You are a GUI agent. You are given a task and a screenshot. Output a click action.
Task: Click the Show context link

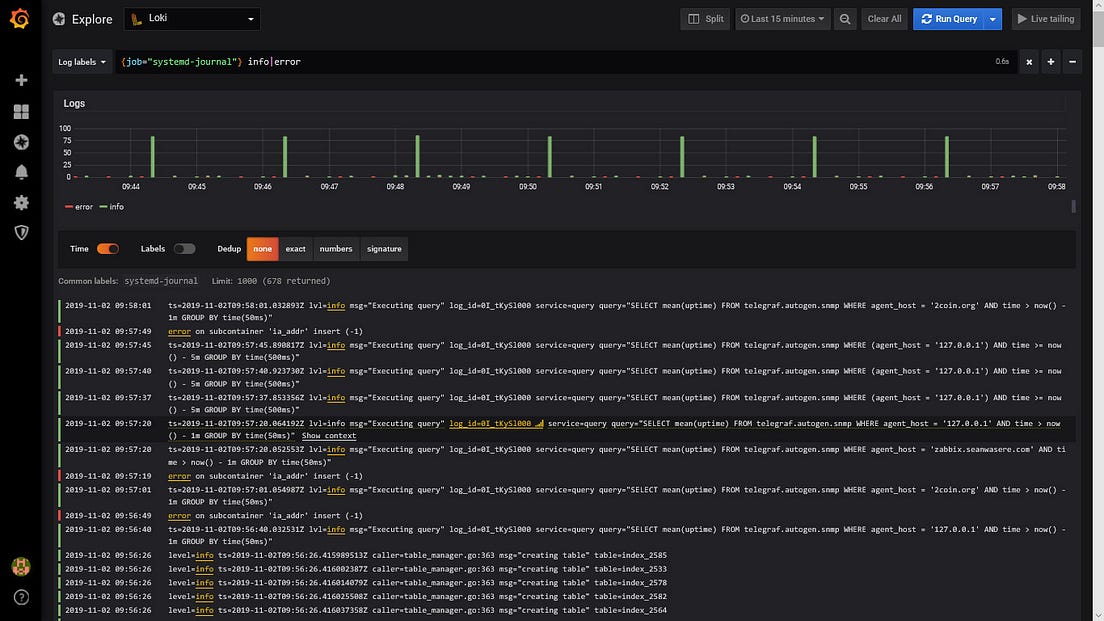pos(329,436)
